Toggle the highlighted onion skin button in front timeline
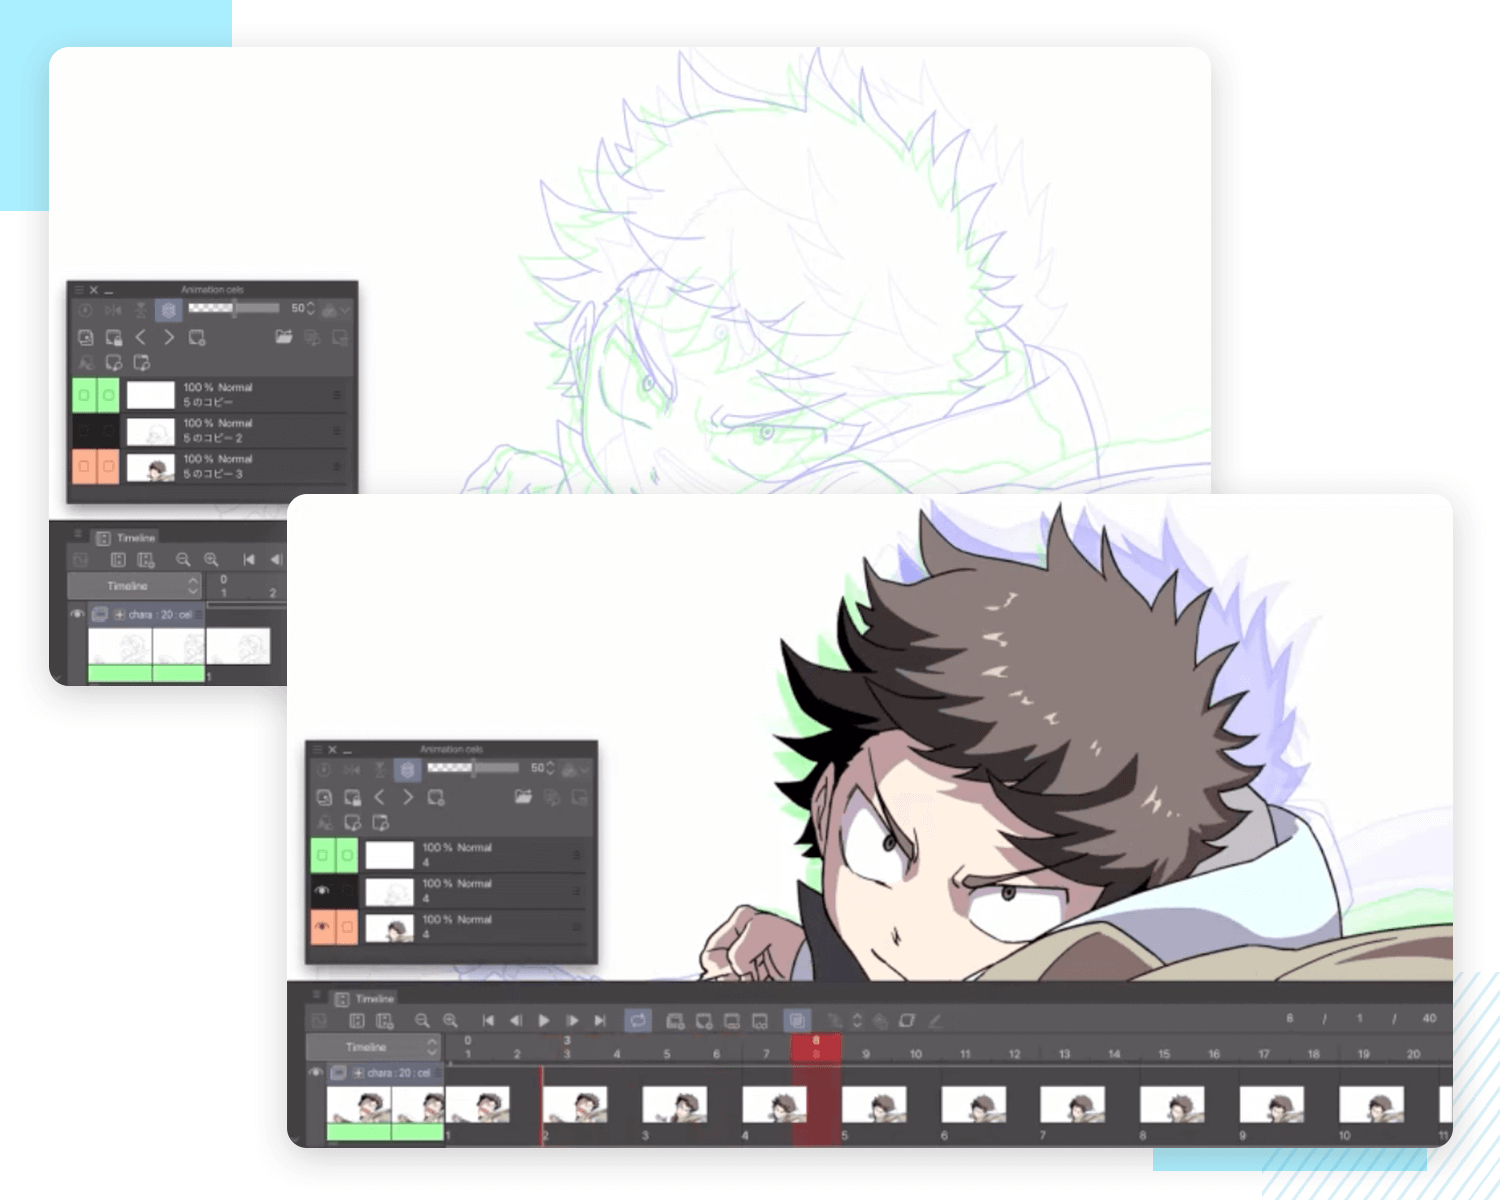Image resolution: width=1500 pixels, height=1200 pixels. [x=797, y=1021]
